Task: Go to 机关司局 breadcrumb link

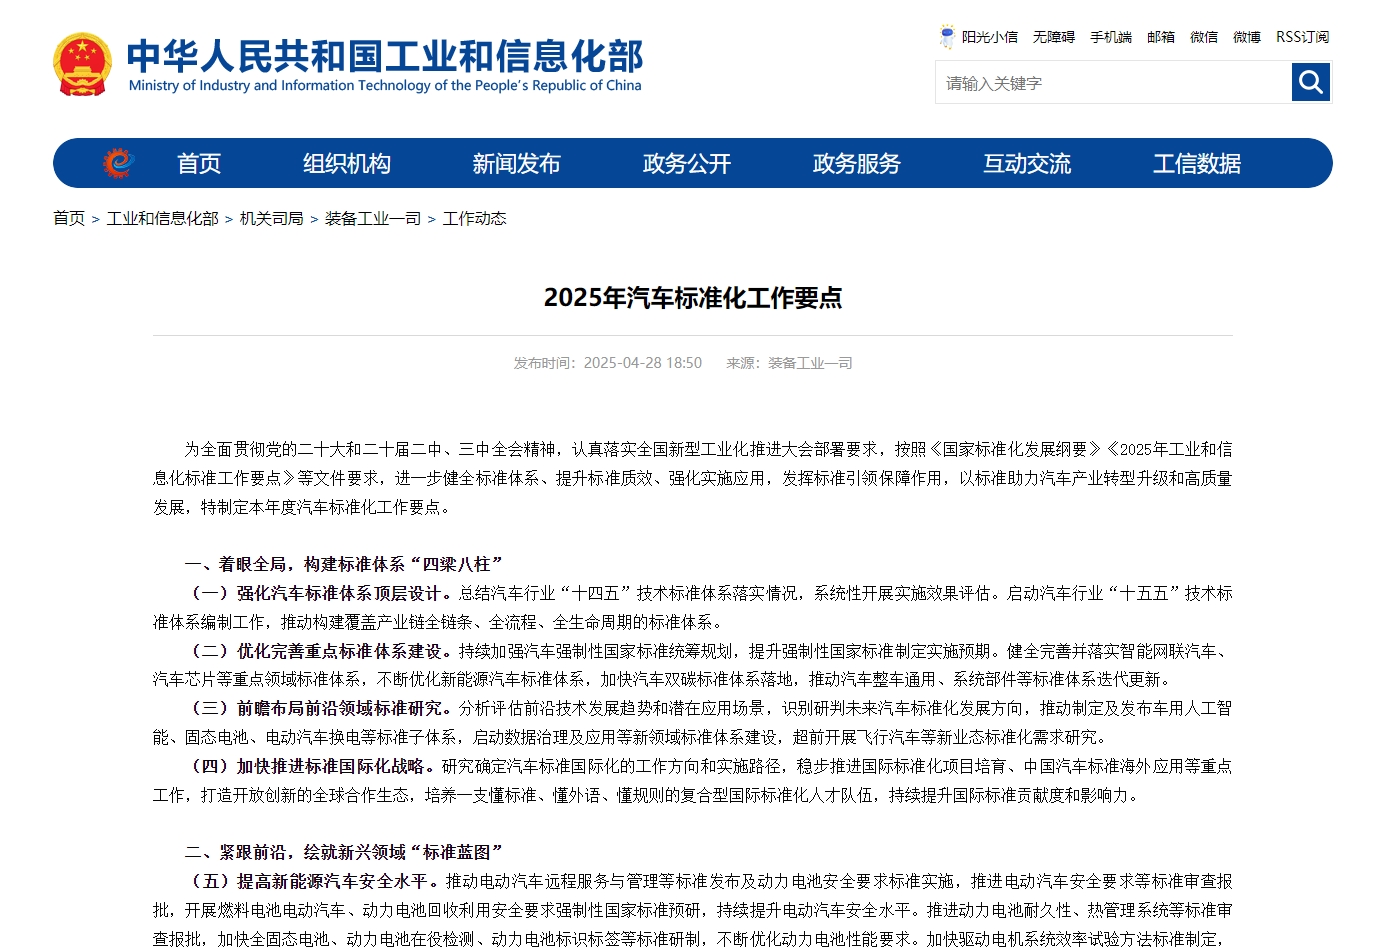Action: click(x=272, y=218)
